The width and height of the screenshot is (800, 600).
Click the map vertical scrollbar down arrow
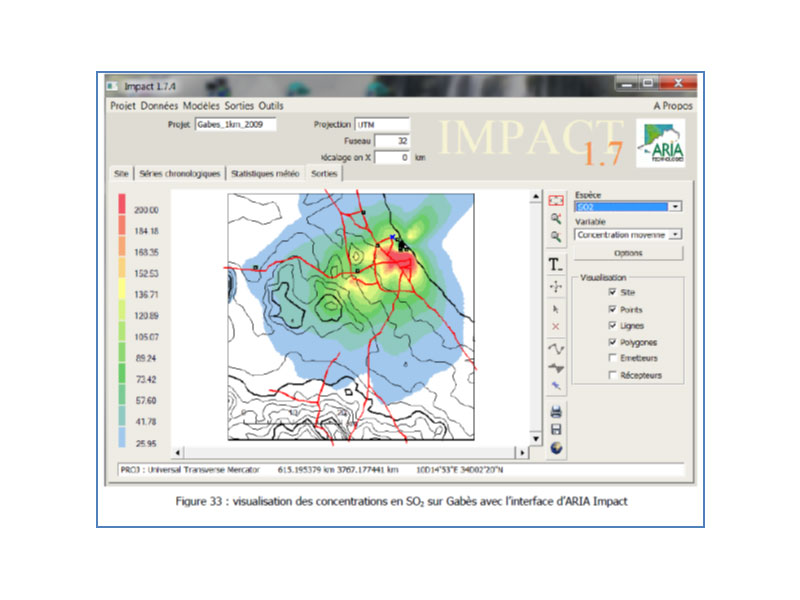coord(535,438)
